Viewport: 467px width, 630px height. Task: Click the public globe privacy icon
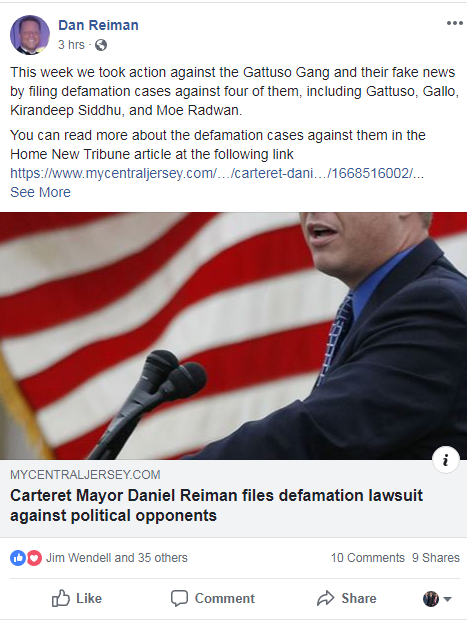(101, 45)
